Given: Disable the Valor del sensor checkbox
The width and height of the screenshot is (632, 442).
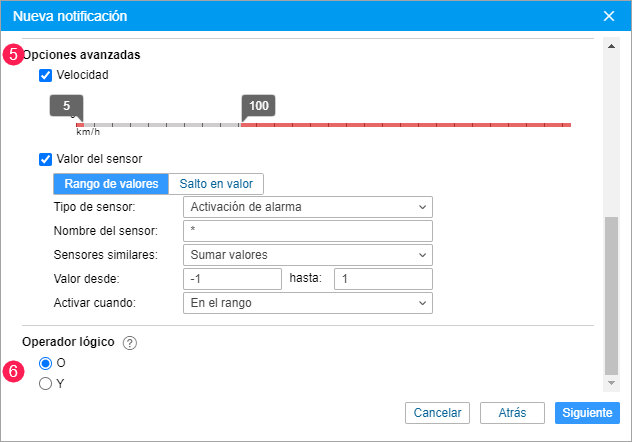Looking at the screenshot, I should point(45,159).
